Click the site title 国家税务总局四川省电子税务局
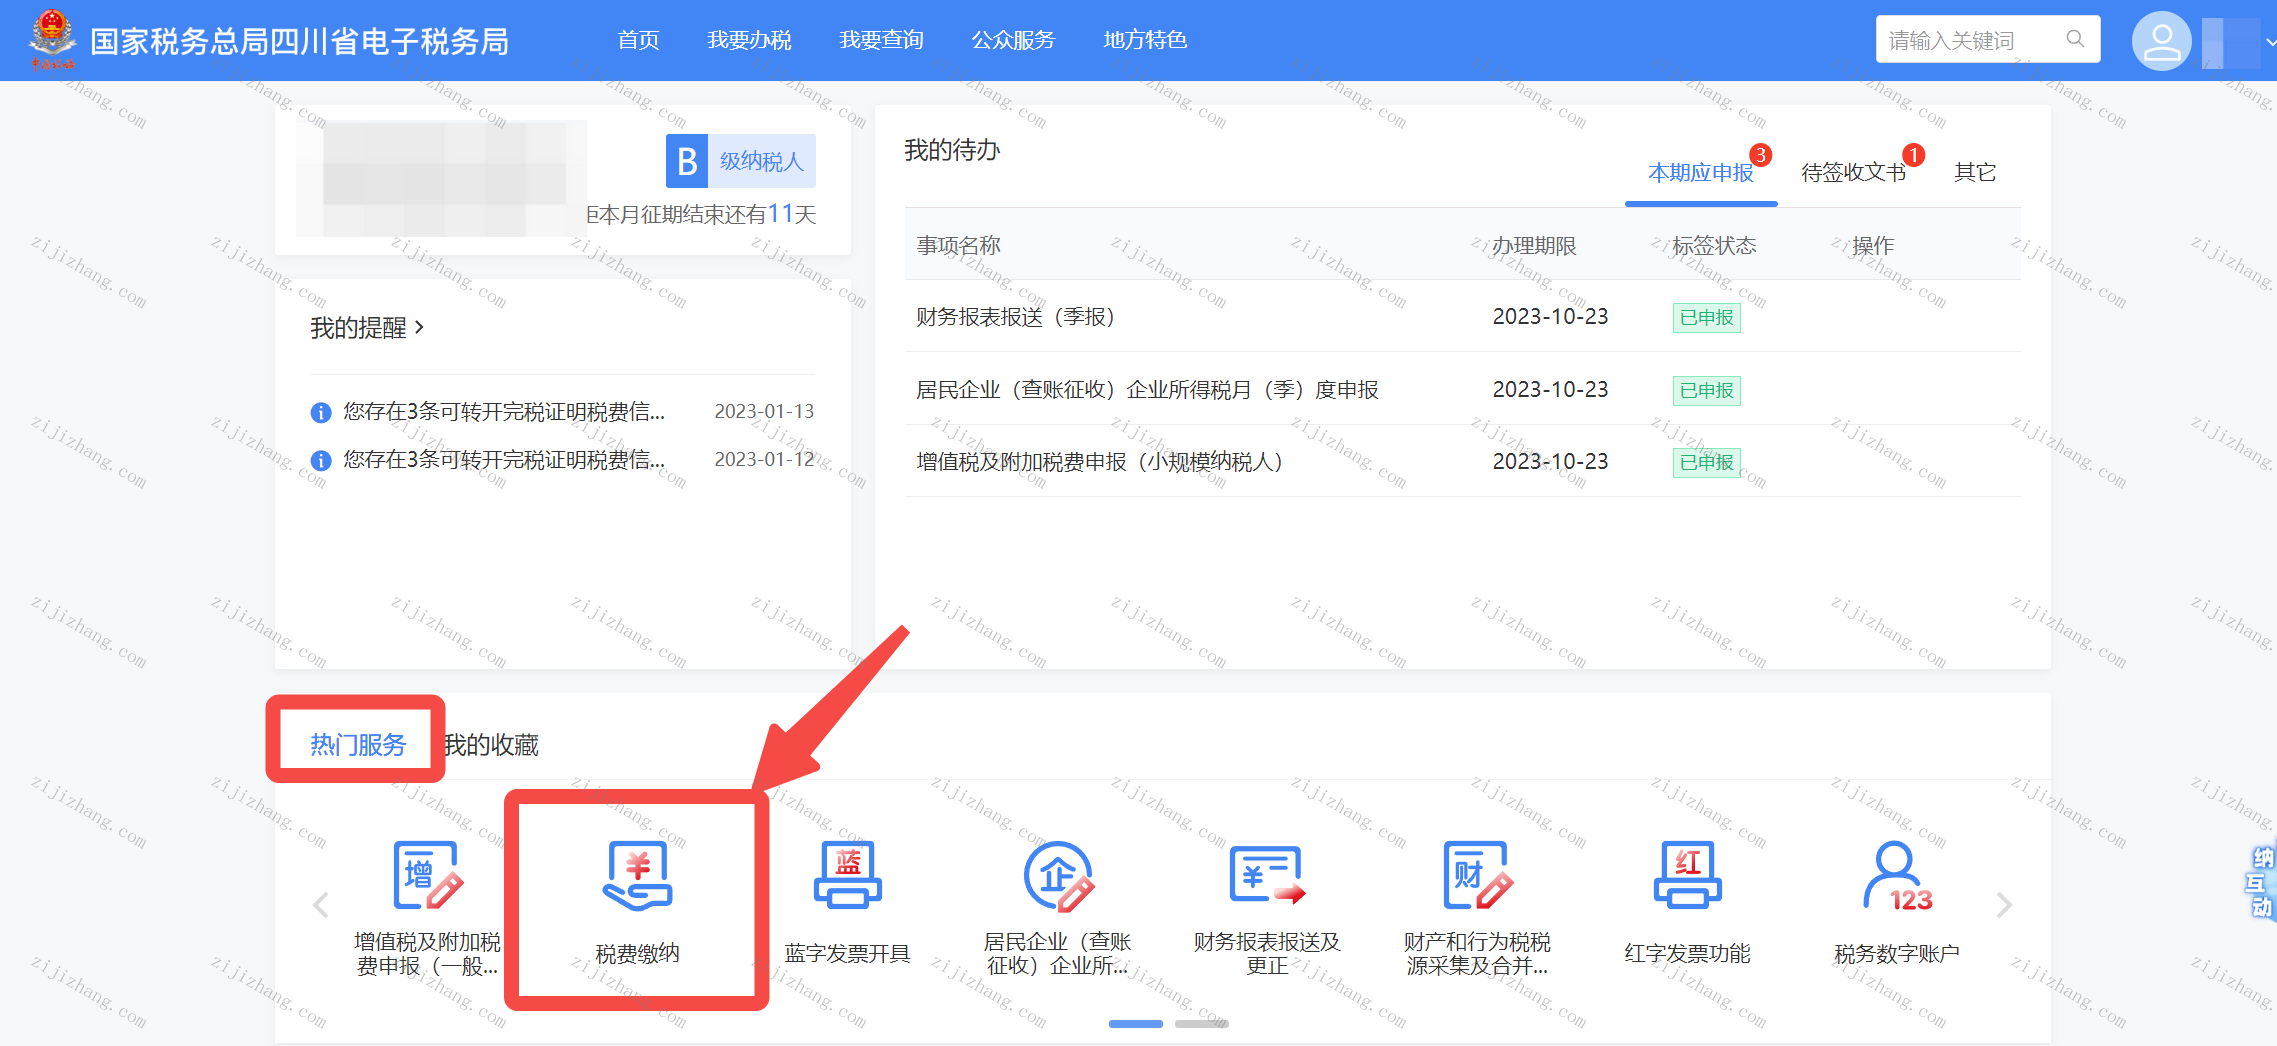This screenshot has height=1046, width=2277. point(300,41)
